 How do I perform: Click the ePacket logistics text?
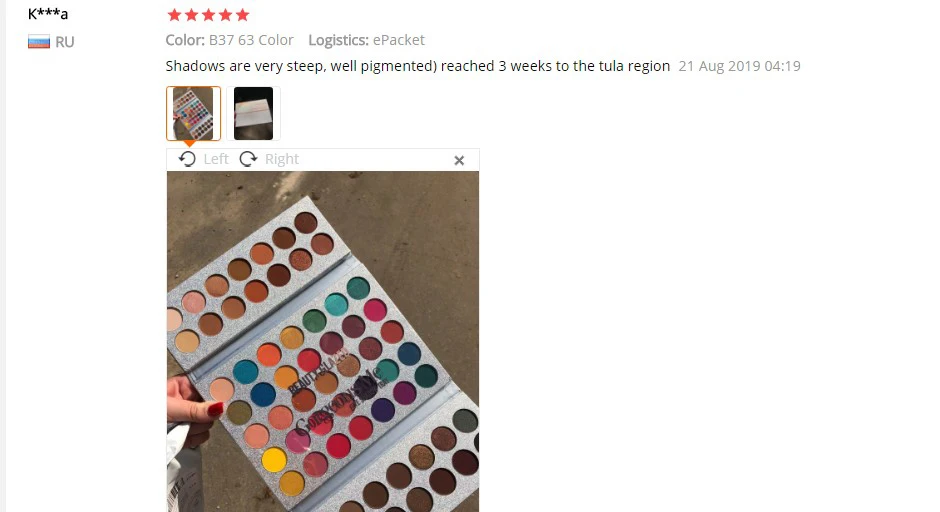tap(399, 40)
